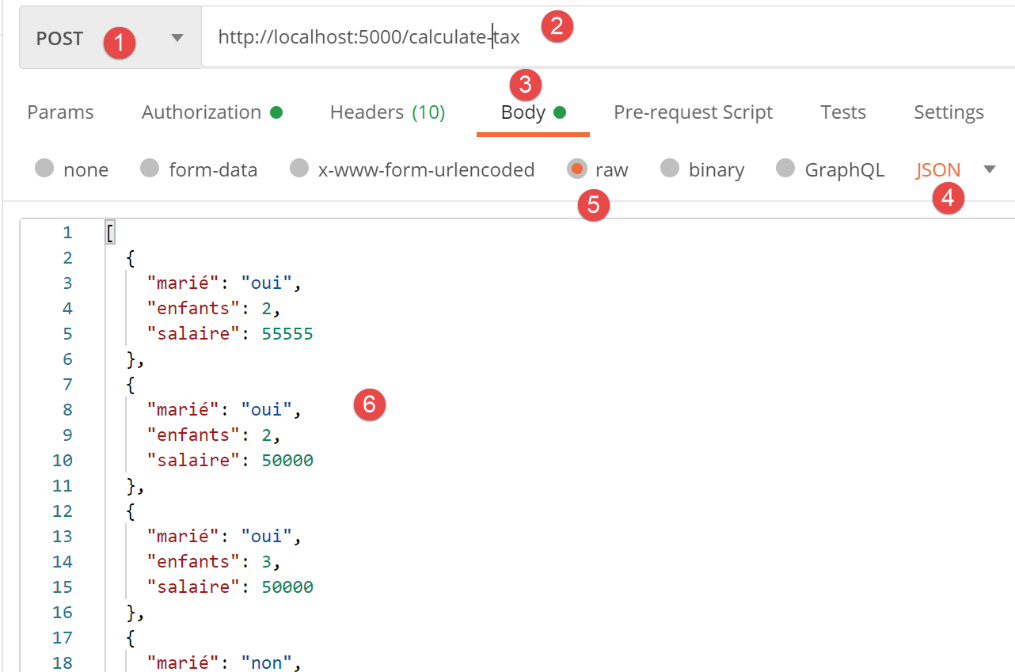
Task: Select the raw body radio button
Action: [x=577, y=169]
